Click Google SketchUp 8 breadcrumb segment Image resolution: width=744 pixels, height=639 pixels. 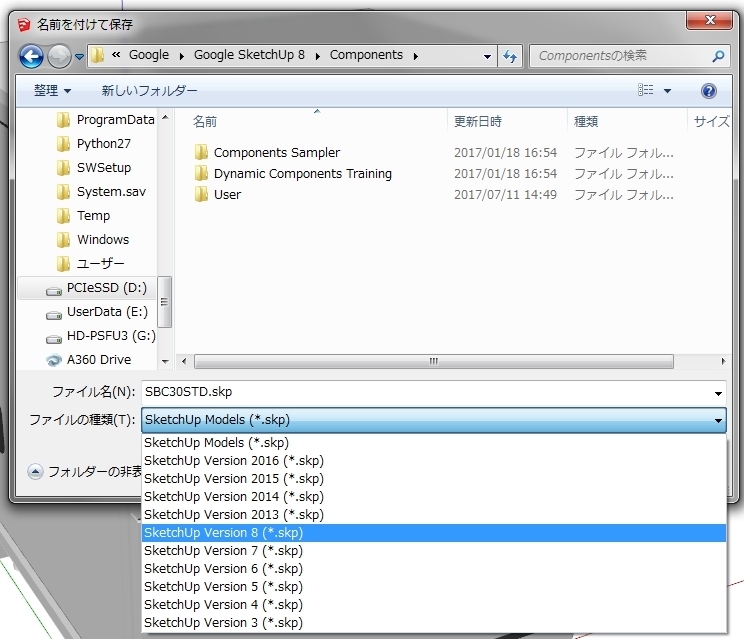pyautogui.click(x=249, y=55)
